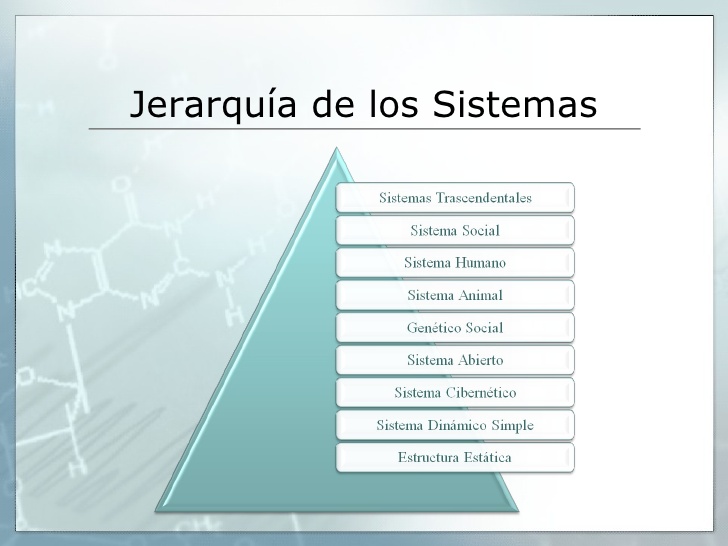Click the Sistema Humano label
This screenshot has width=728, height=546.
455,263
